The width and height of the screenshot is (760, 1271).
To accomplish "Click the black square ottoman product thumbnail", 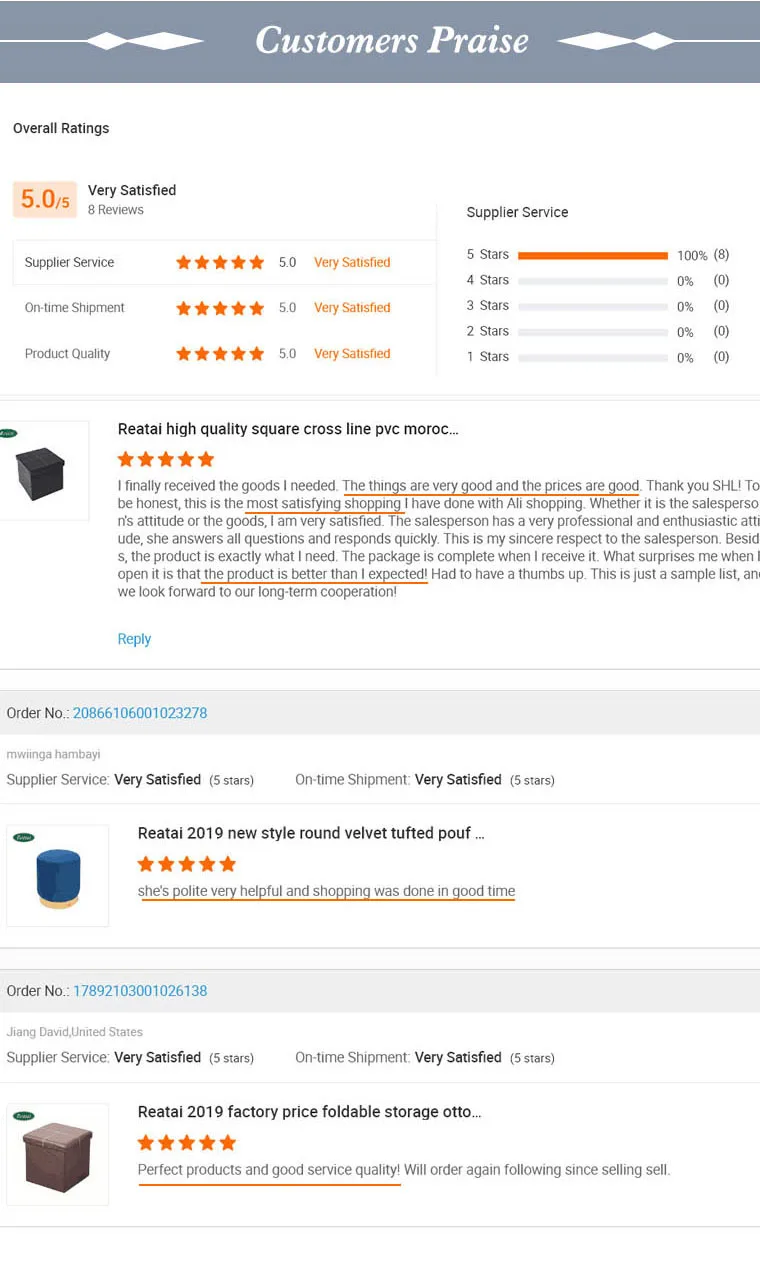I will pos(42,470).
